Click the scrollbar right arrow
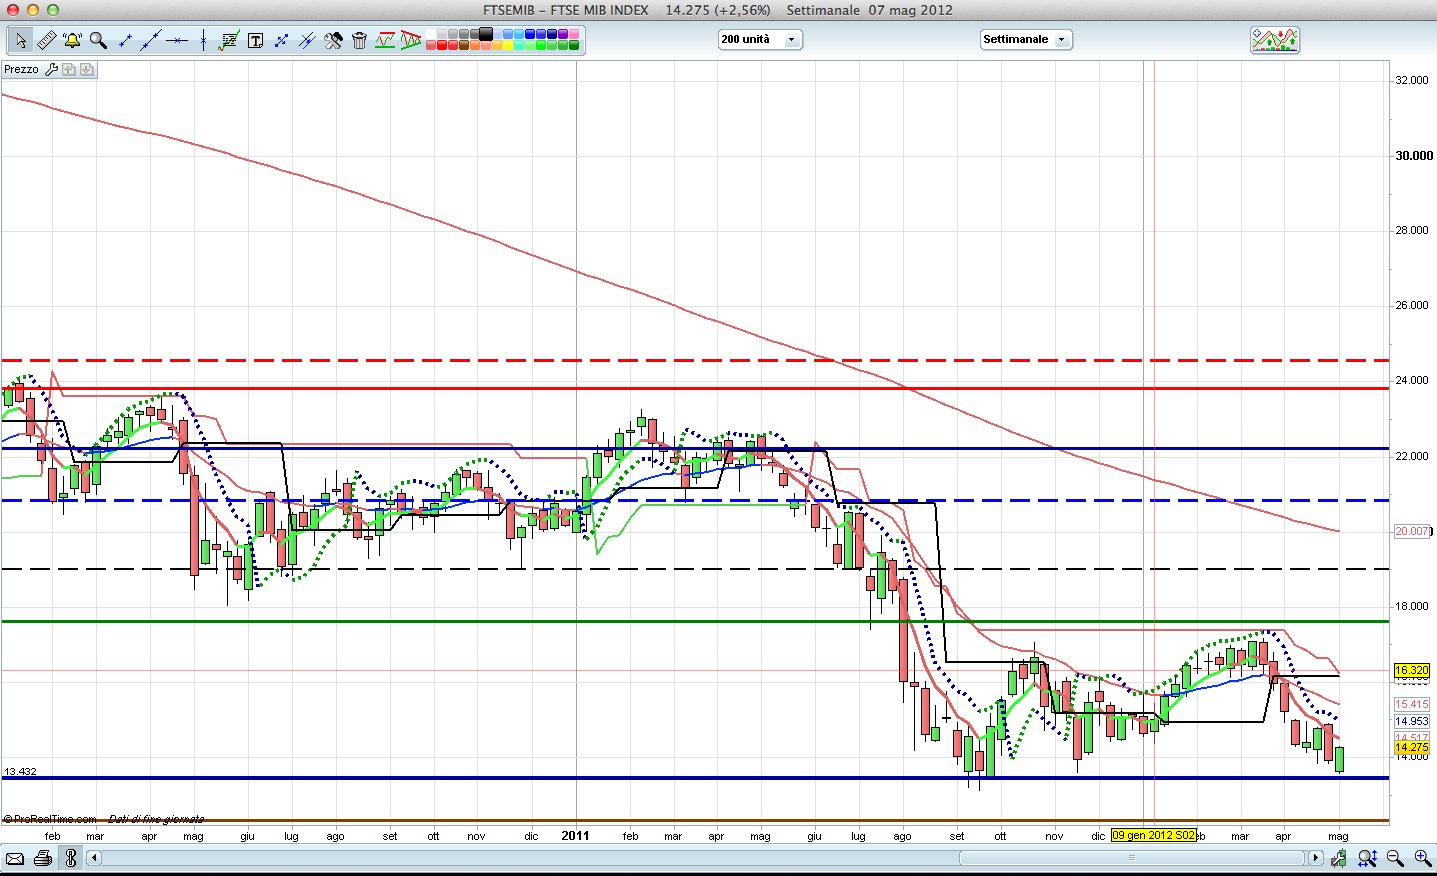Image resolution: width=1437 pixels, height=876 pixels. point(1316,858)
